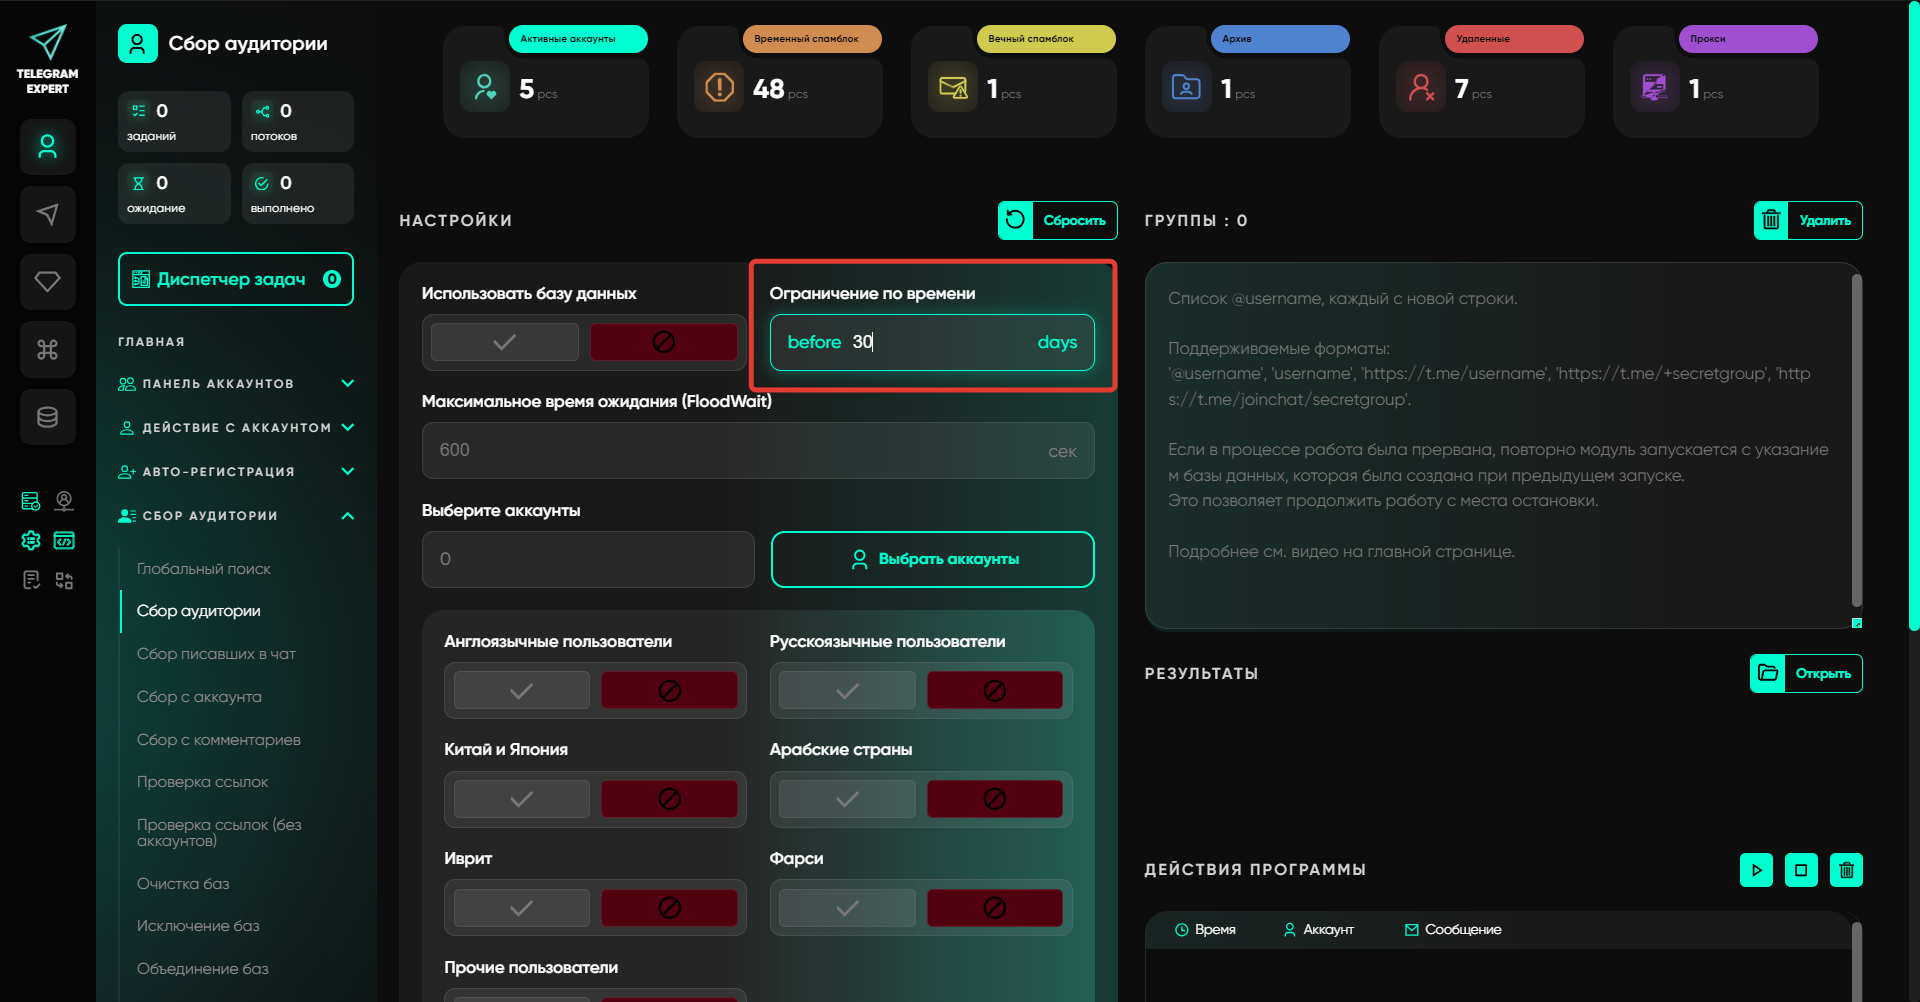The height and width of the screenshot is (1002, 1920).
Task: Expand the АВТО-РЕГИСТРАЦИЯ menu section
Action: coord(236,472)
